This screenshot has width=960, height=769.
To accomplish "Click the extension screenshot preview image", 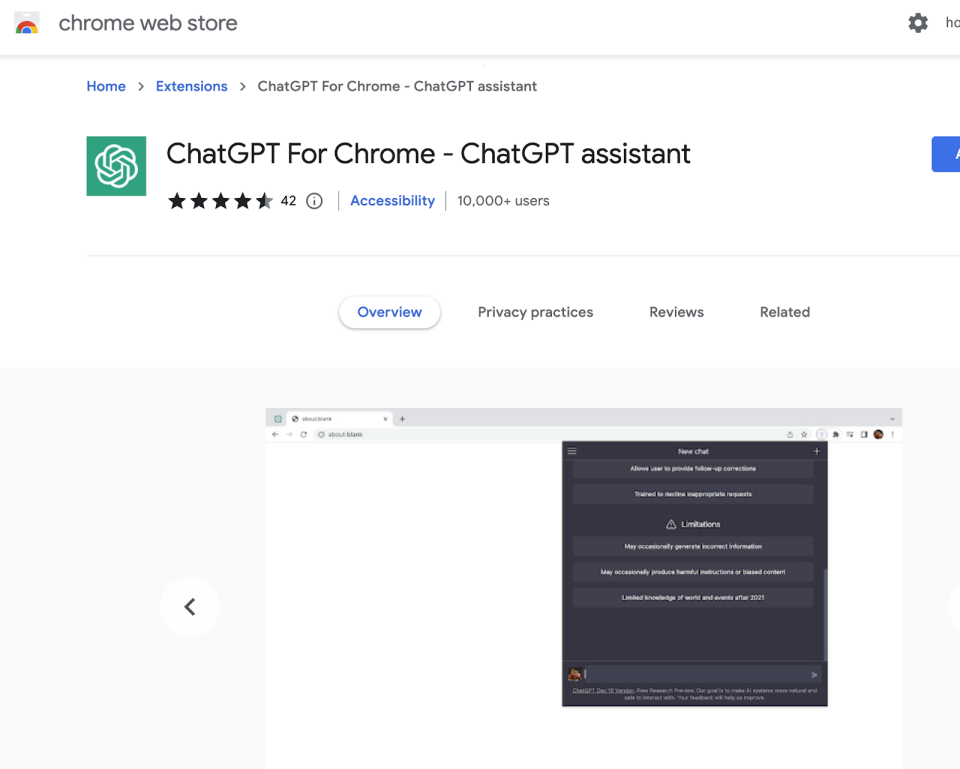I will click(583, 558).
